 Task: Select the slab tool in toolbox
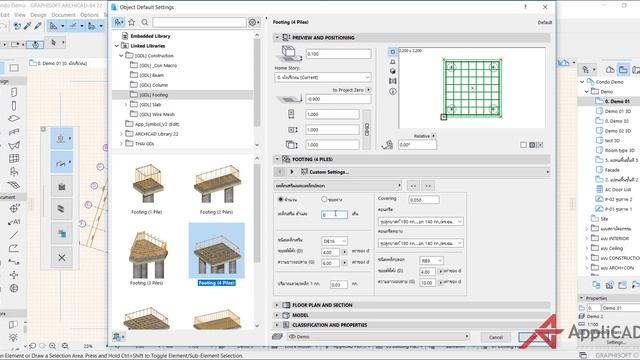14,119
